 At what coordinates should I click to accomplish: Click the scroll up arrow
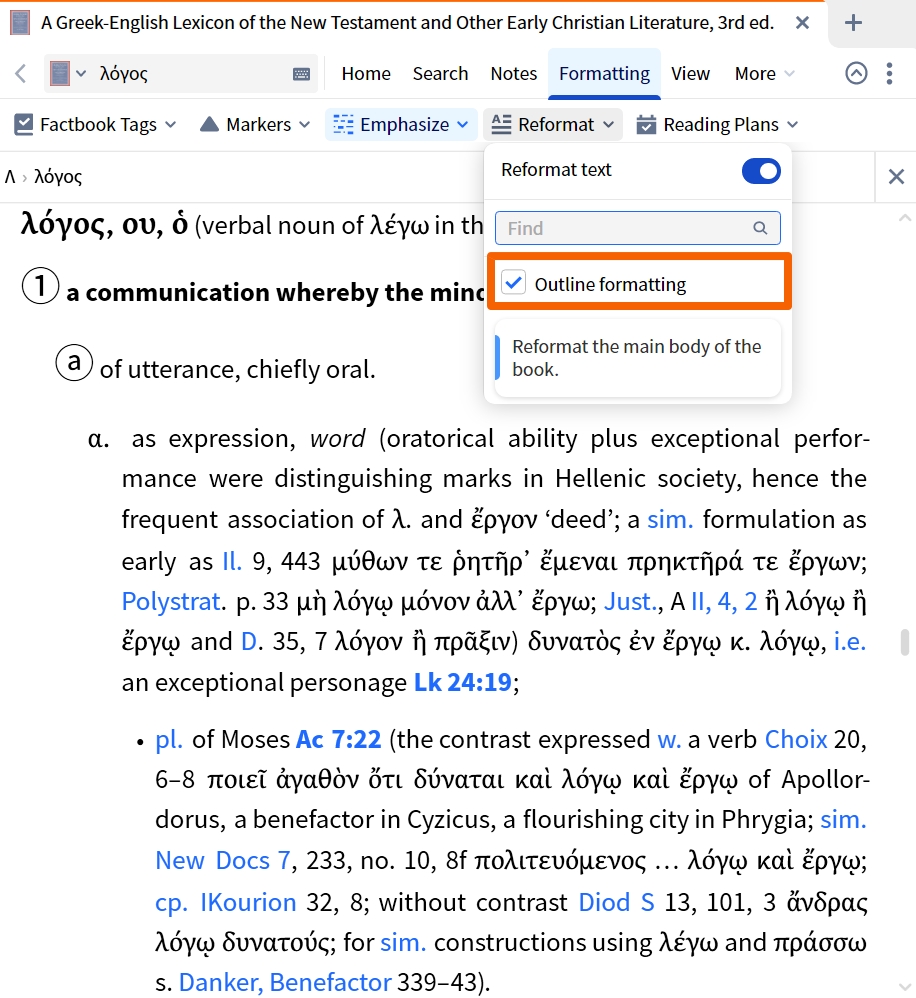905,218
